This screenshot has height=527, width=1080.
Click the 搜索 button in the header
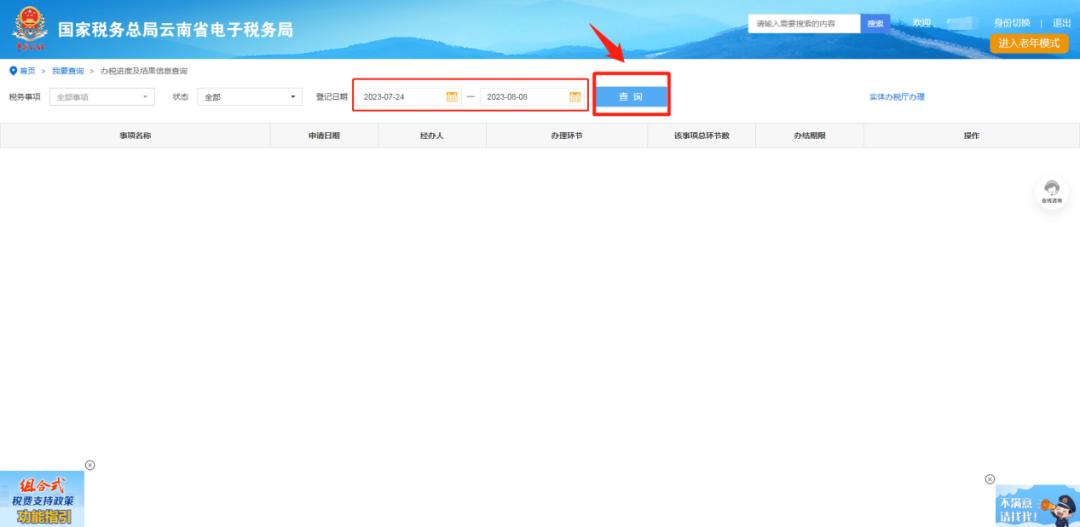pyautogui.click(x=875, y=23)
